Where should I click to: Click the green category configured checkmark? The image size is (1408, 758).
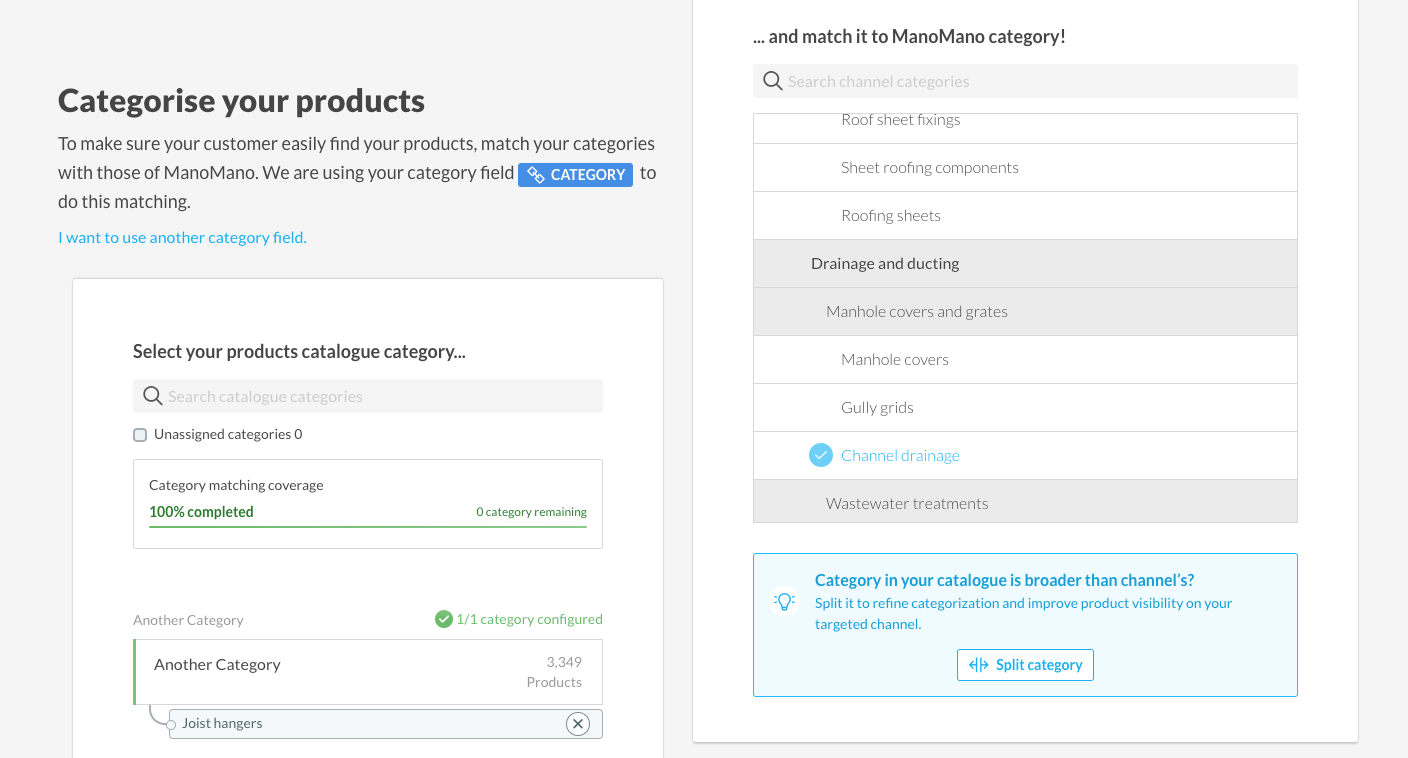444,619
